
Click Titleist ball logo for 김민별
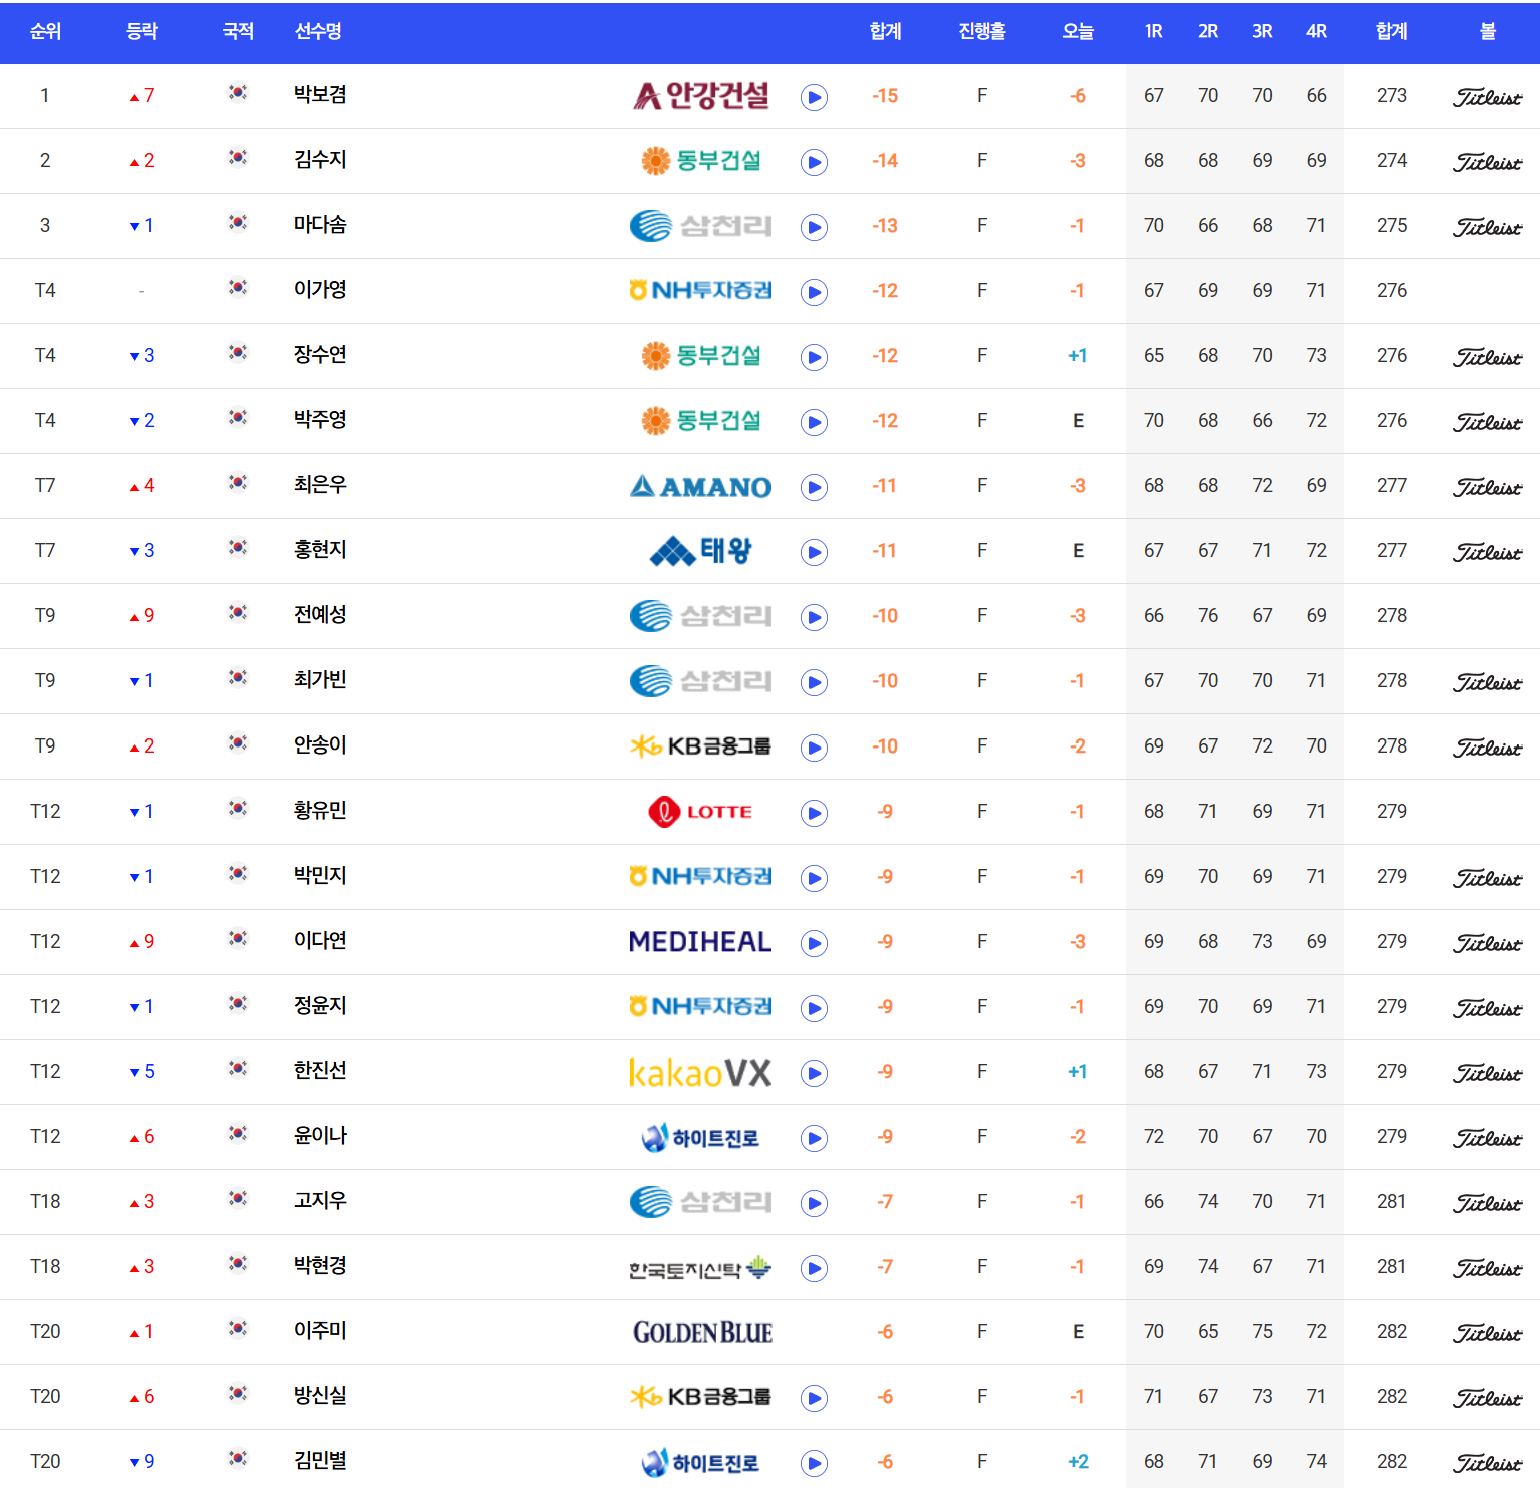coord(1487,1463)
